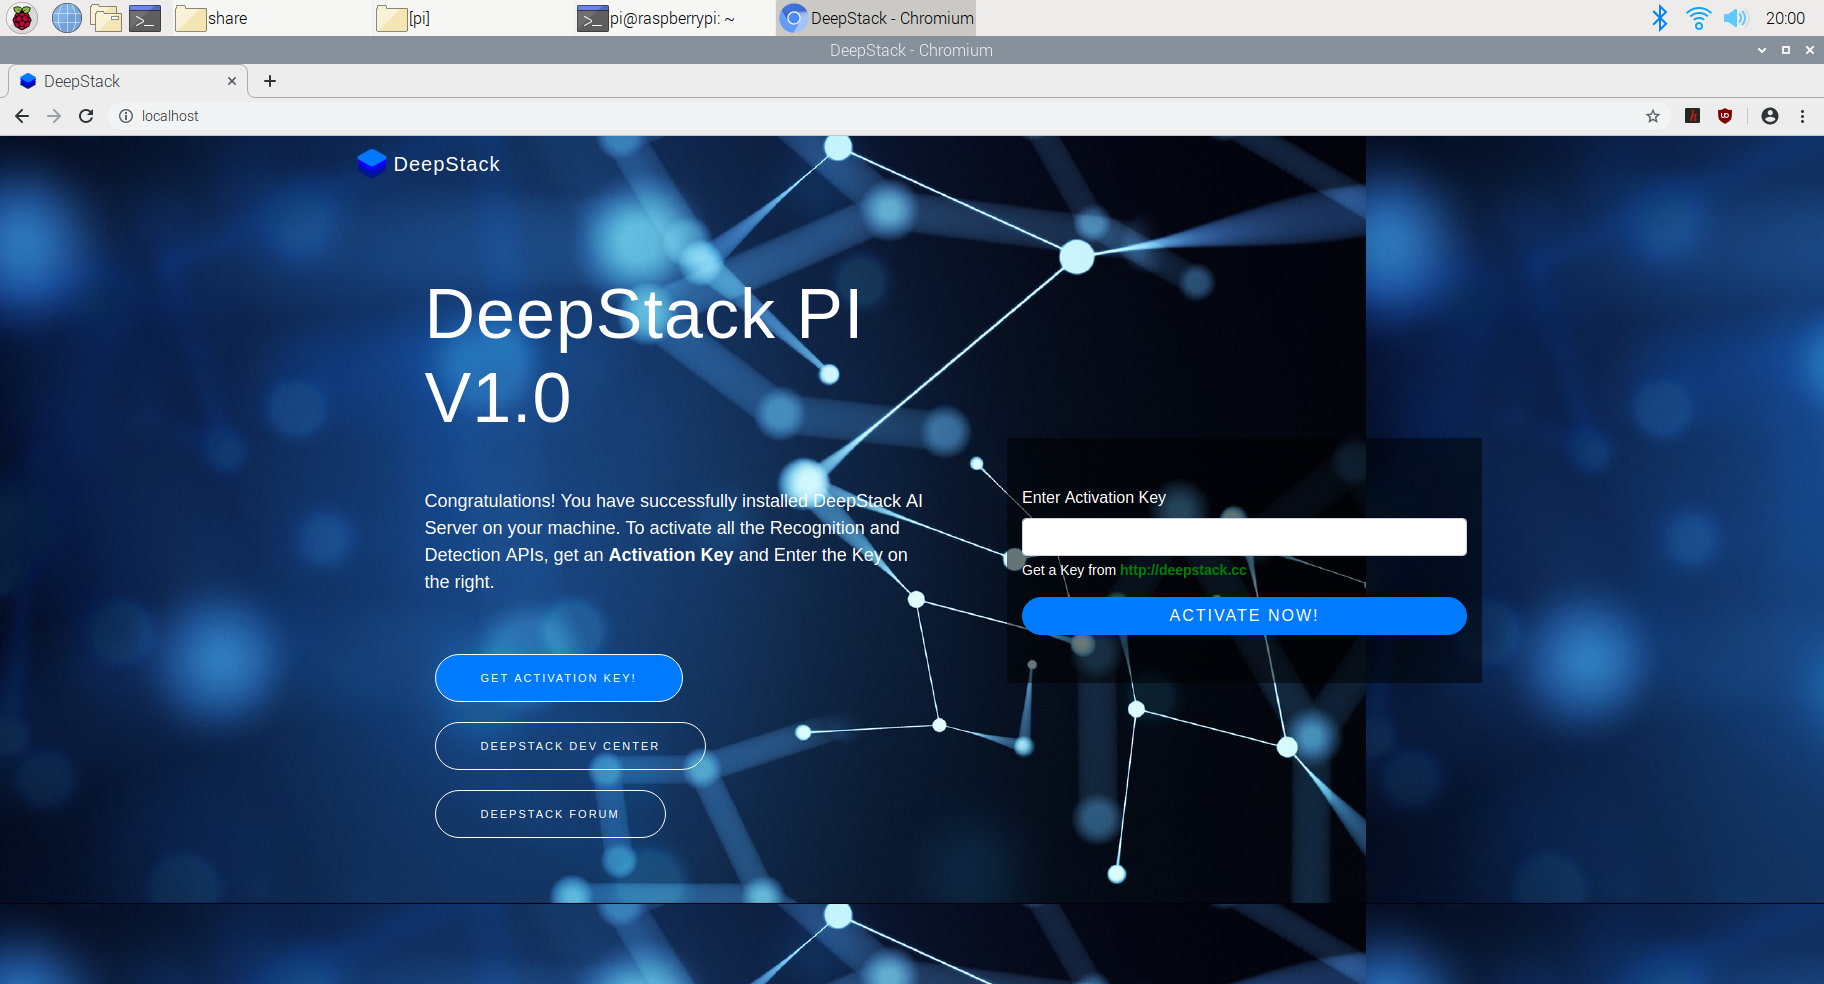
Task: Toggle bookmark star for this page
Action: click(x=1652, y=116)
